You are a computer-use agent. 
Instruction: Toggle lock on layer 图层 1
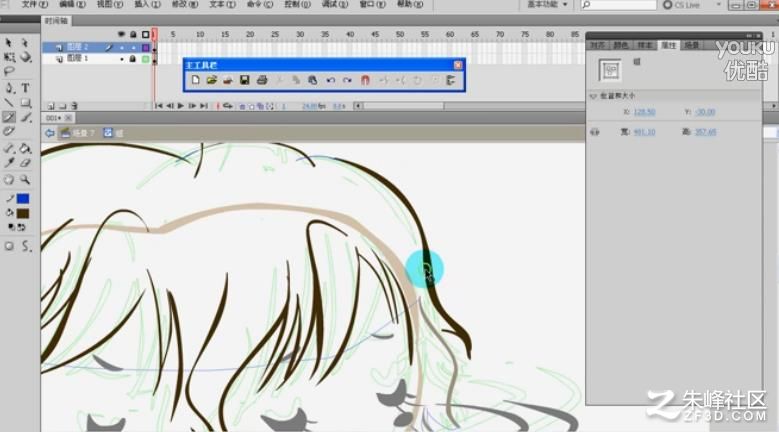pyautogui.click(x=133, y=59)
